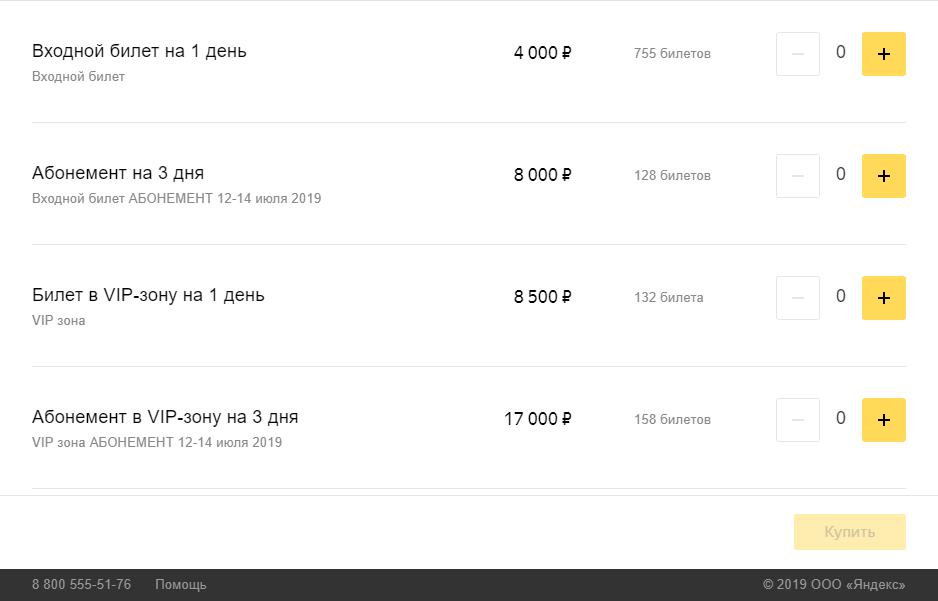The image size is (938, 601).
Task: Open the Помощь link in footer
Action: point(181,585)
